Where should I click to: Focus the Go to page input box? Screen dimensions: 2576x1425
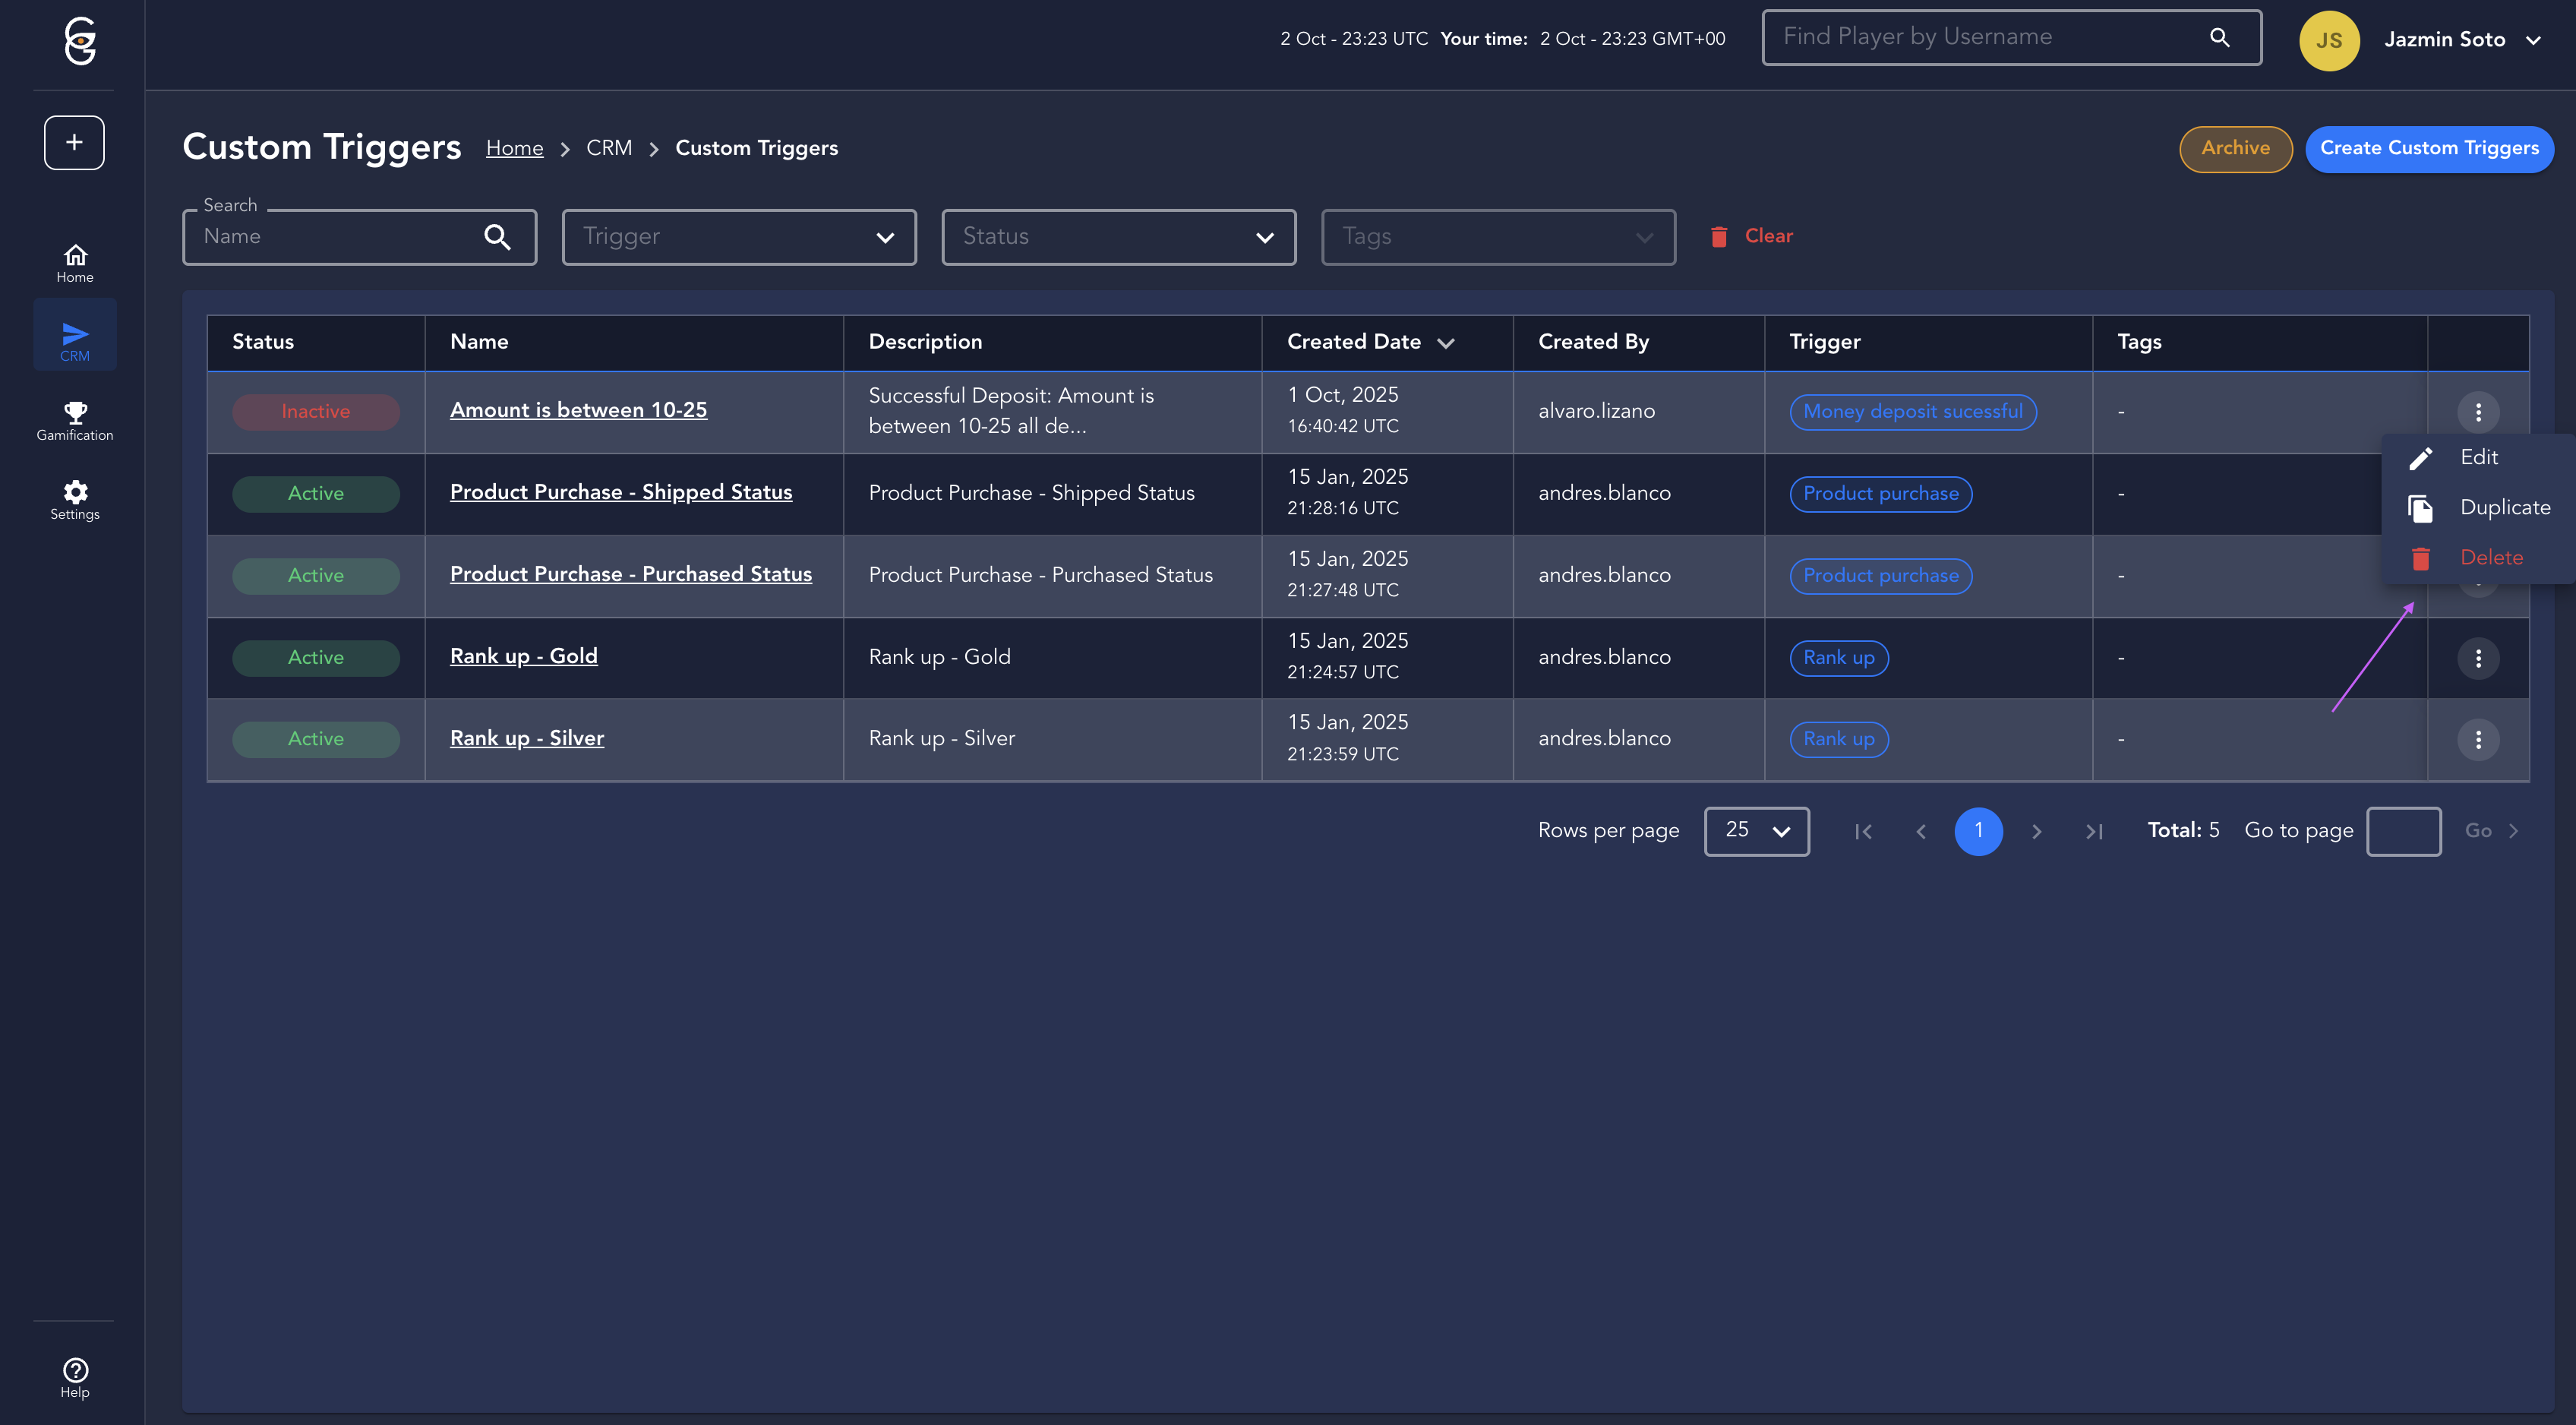(2403, 831)
